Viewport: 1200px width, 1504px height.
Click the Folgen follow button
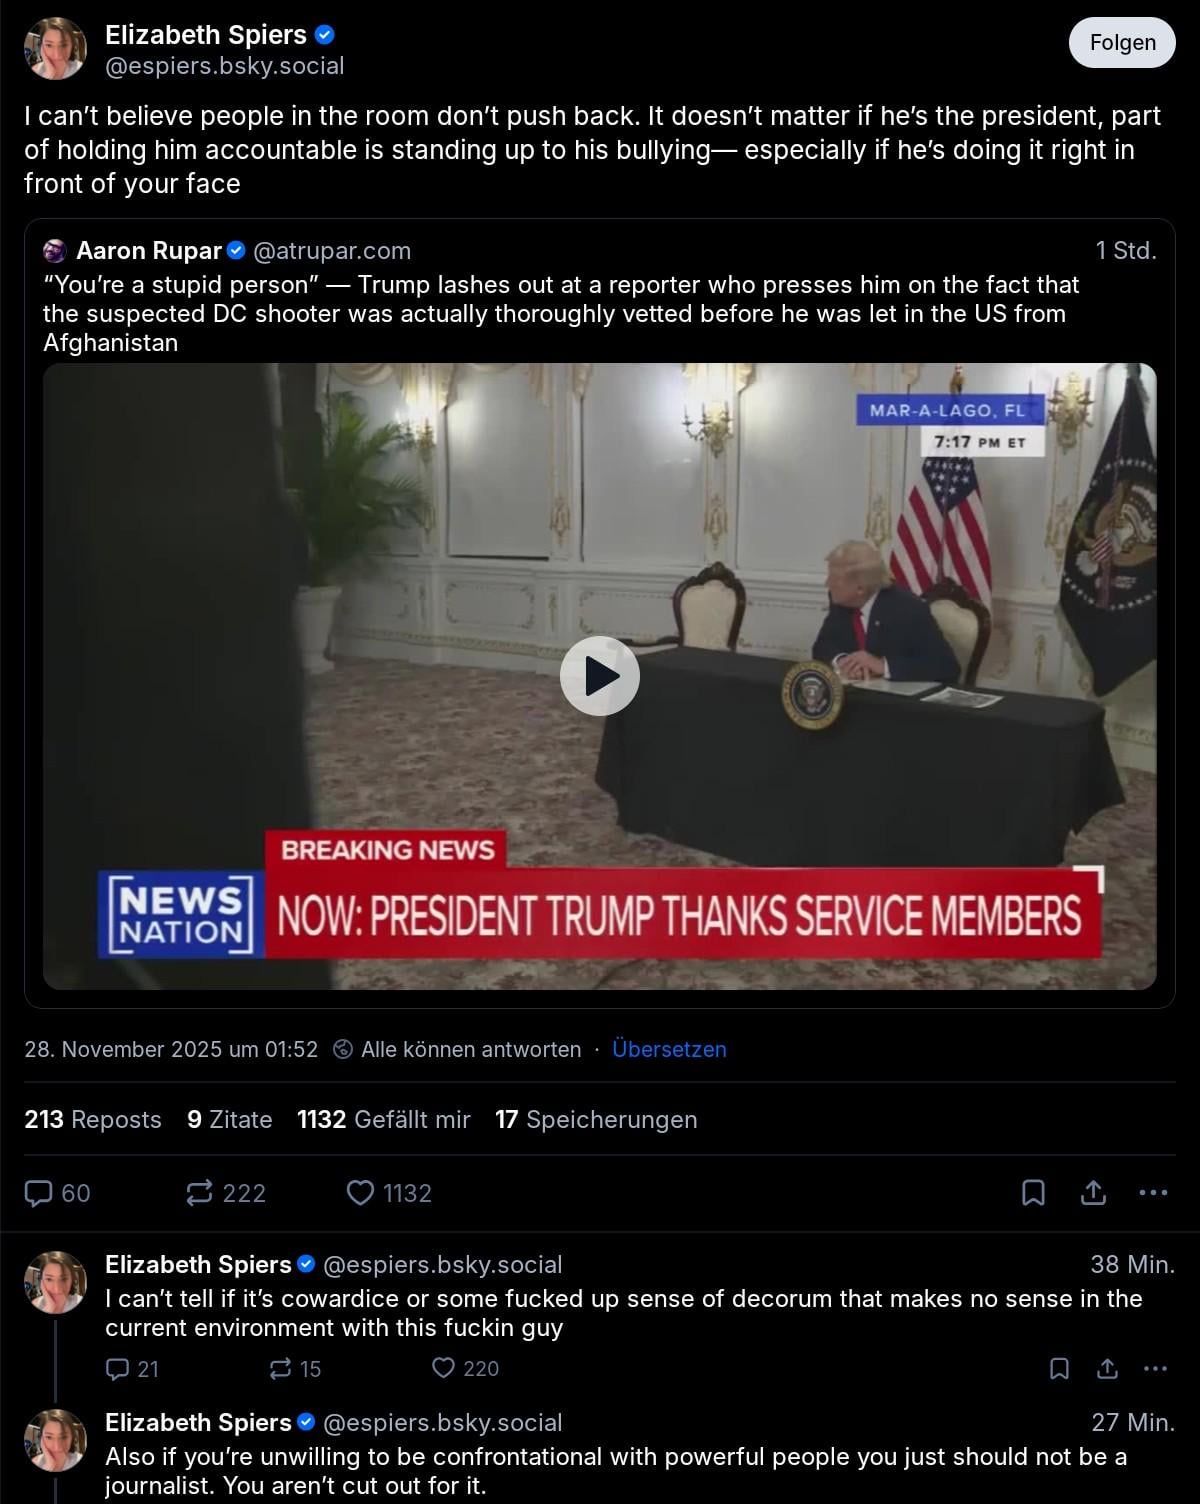[x=1122, y=42]
